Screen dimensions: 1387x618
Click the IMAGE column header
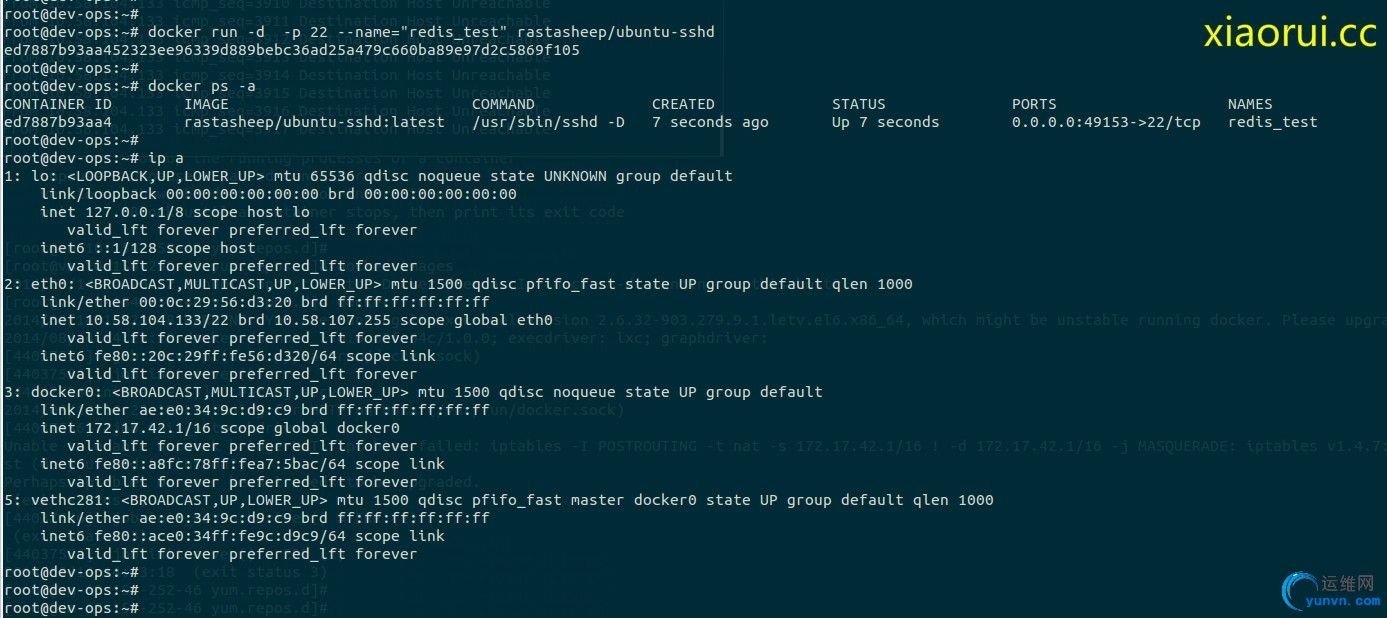pos(206,104)
